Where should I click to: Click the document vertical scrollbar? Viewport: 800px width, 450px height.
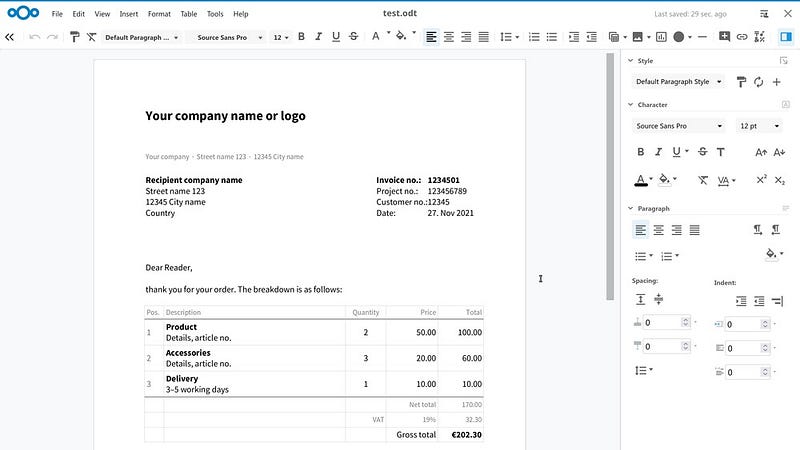610,177
